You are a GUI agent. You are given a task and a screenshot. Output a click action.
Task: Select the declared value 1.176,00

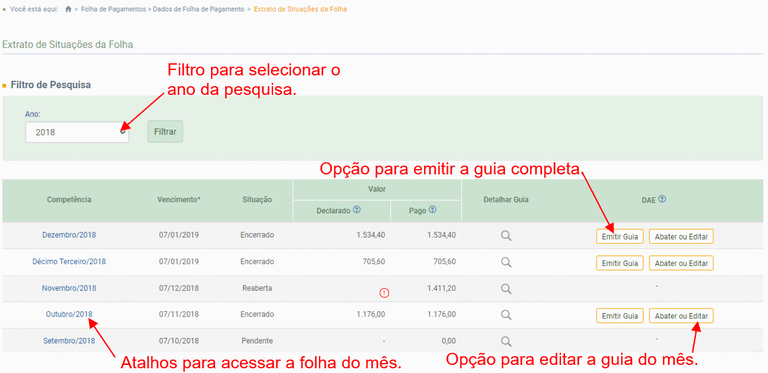pyautogui.click(x=371, y=314)
